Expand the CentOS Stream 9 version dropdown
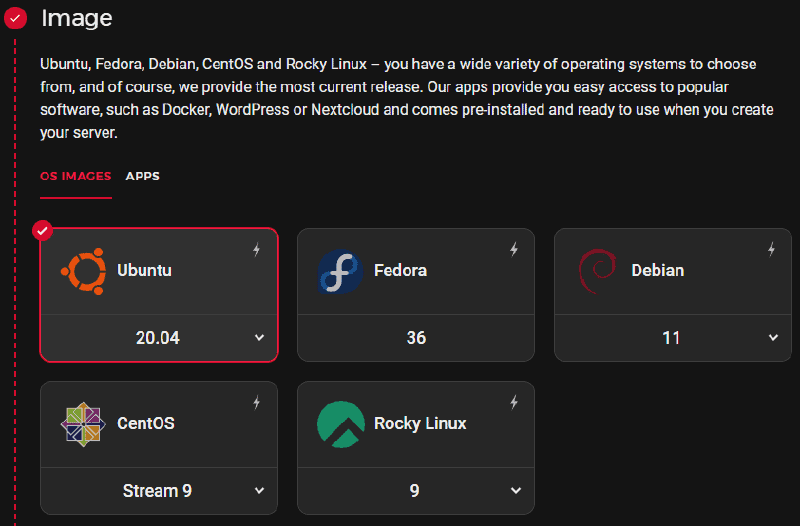 [x=259, y=491]
